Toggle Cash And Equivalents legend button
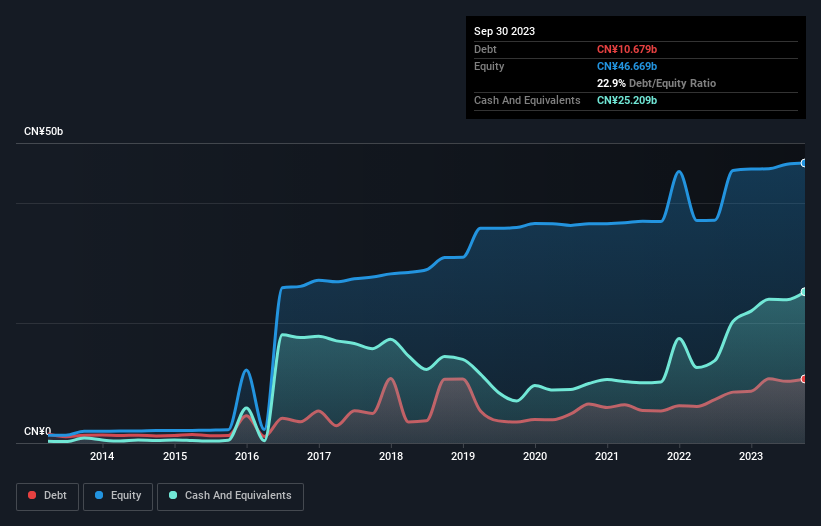This screenshot has height=526, width=821. coord(230,496)
